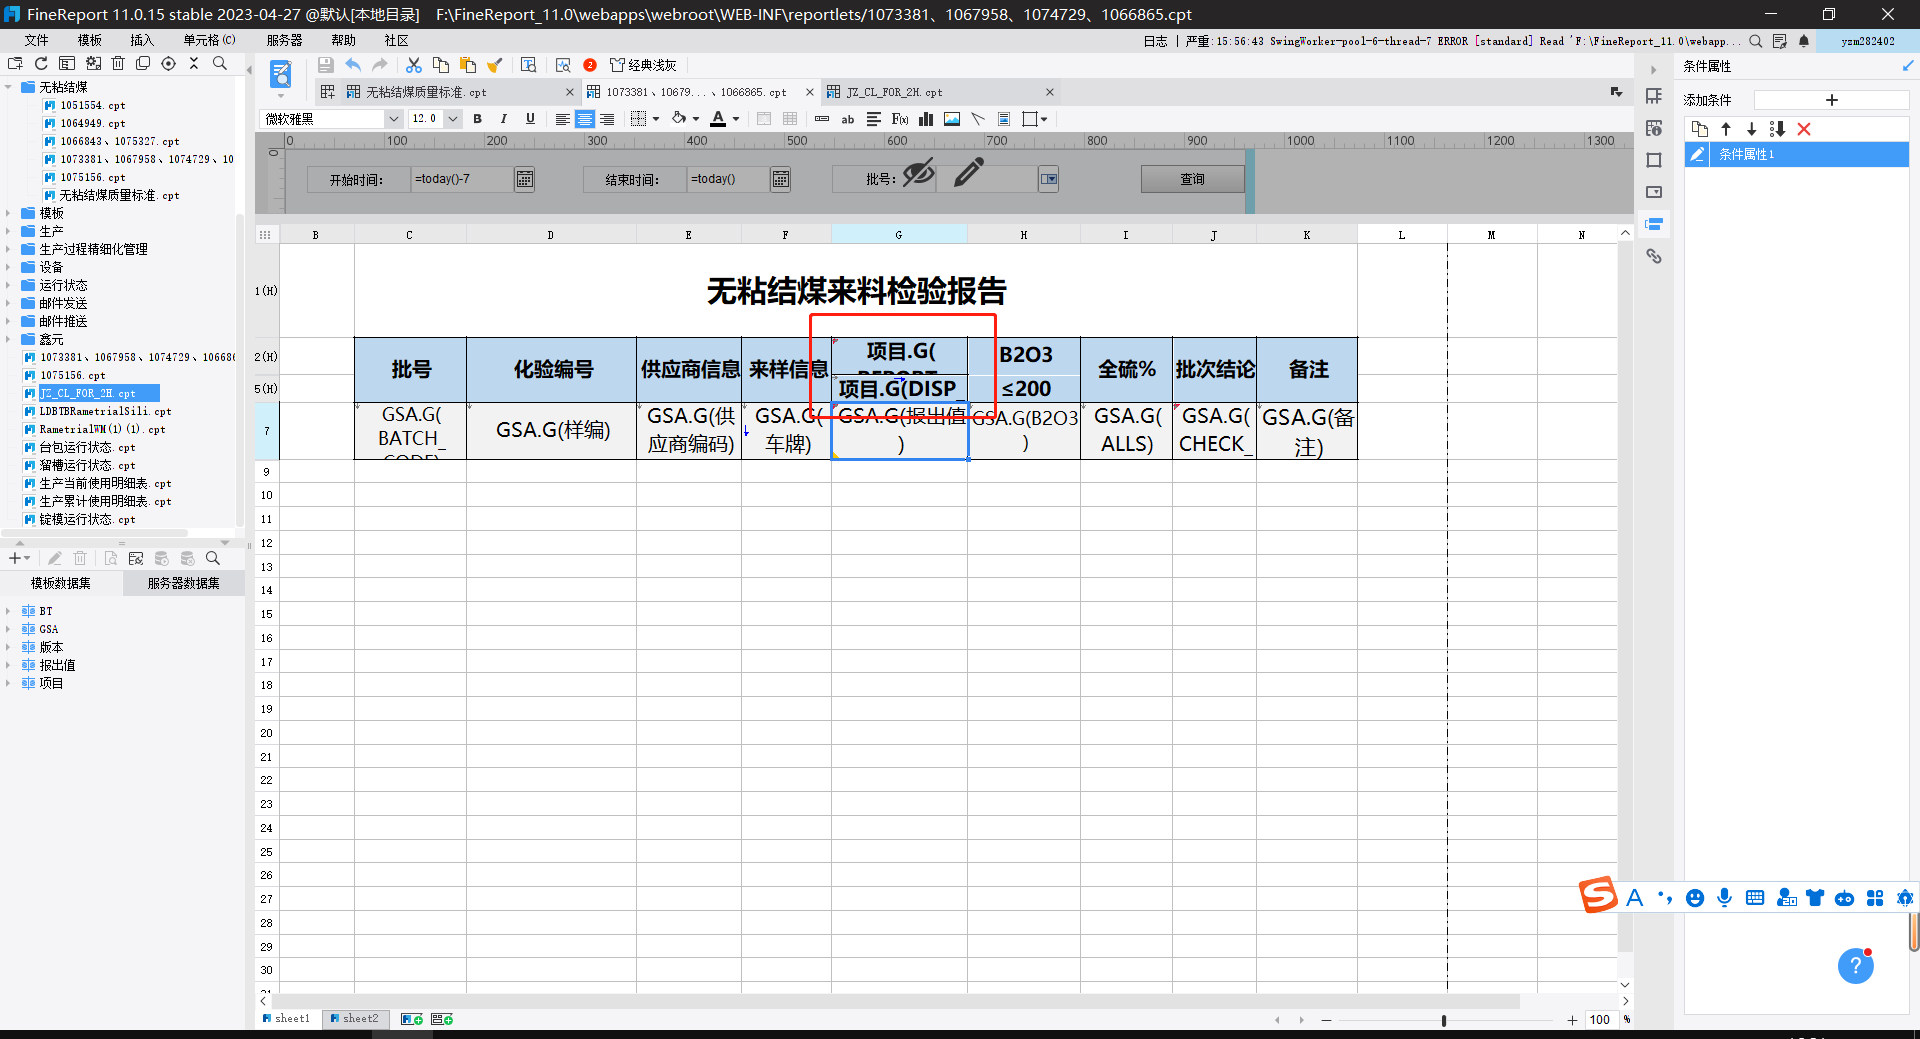The height and width of the screenshot is (1039, 1920).
Task: Open cell border style dropdown arrow
Action: pos(656,119)
